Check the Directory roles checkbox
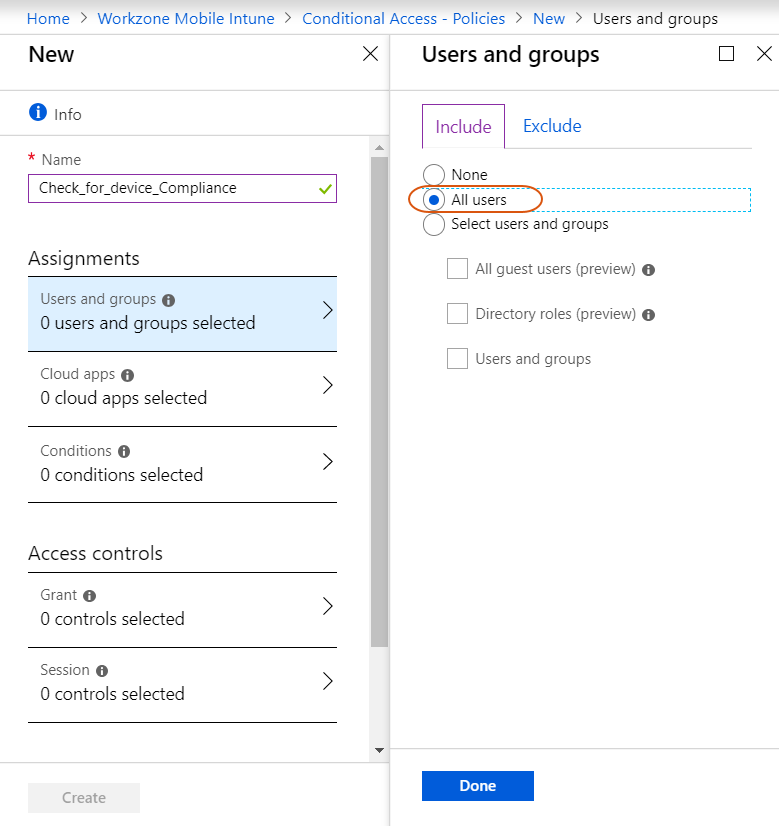Image resolution: width=779 pixels, height=826 pixels. point(457,313)
